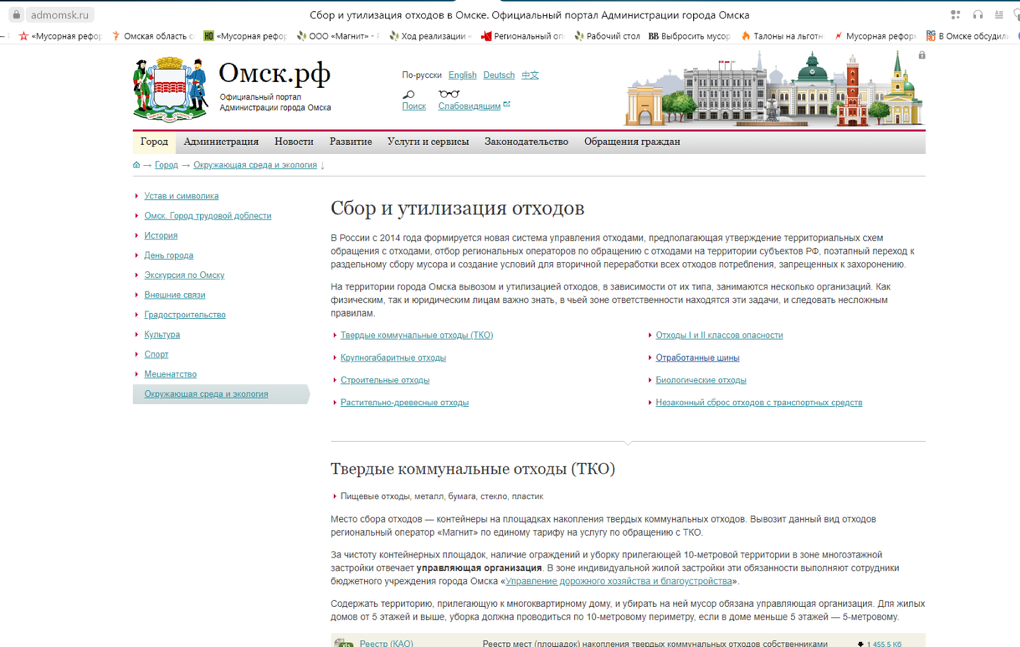Click the headphones icon in the browser toolbar
This screenshot has width=1020, height=647.
(x=977, y=14)
